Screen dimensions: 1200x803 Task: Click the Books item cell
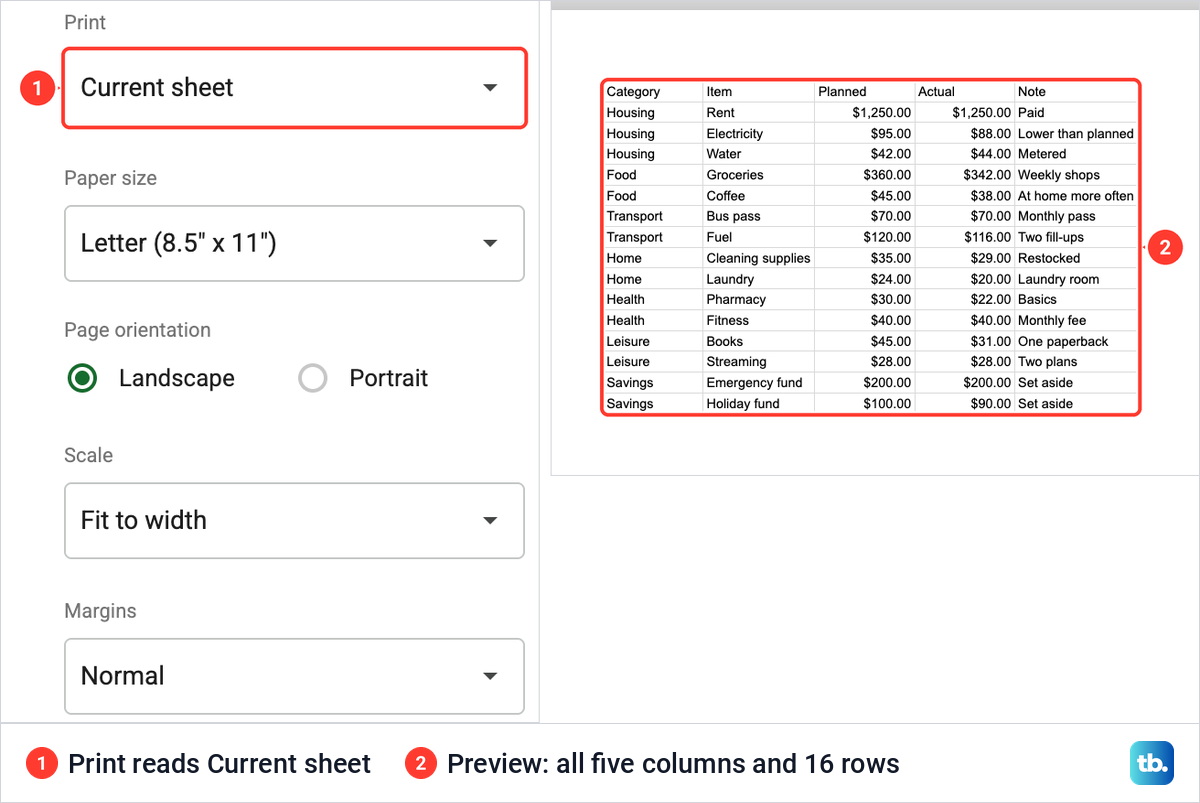coord(758,341)
